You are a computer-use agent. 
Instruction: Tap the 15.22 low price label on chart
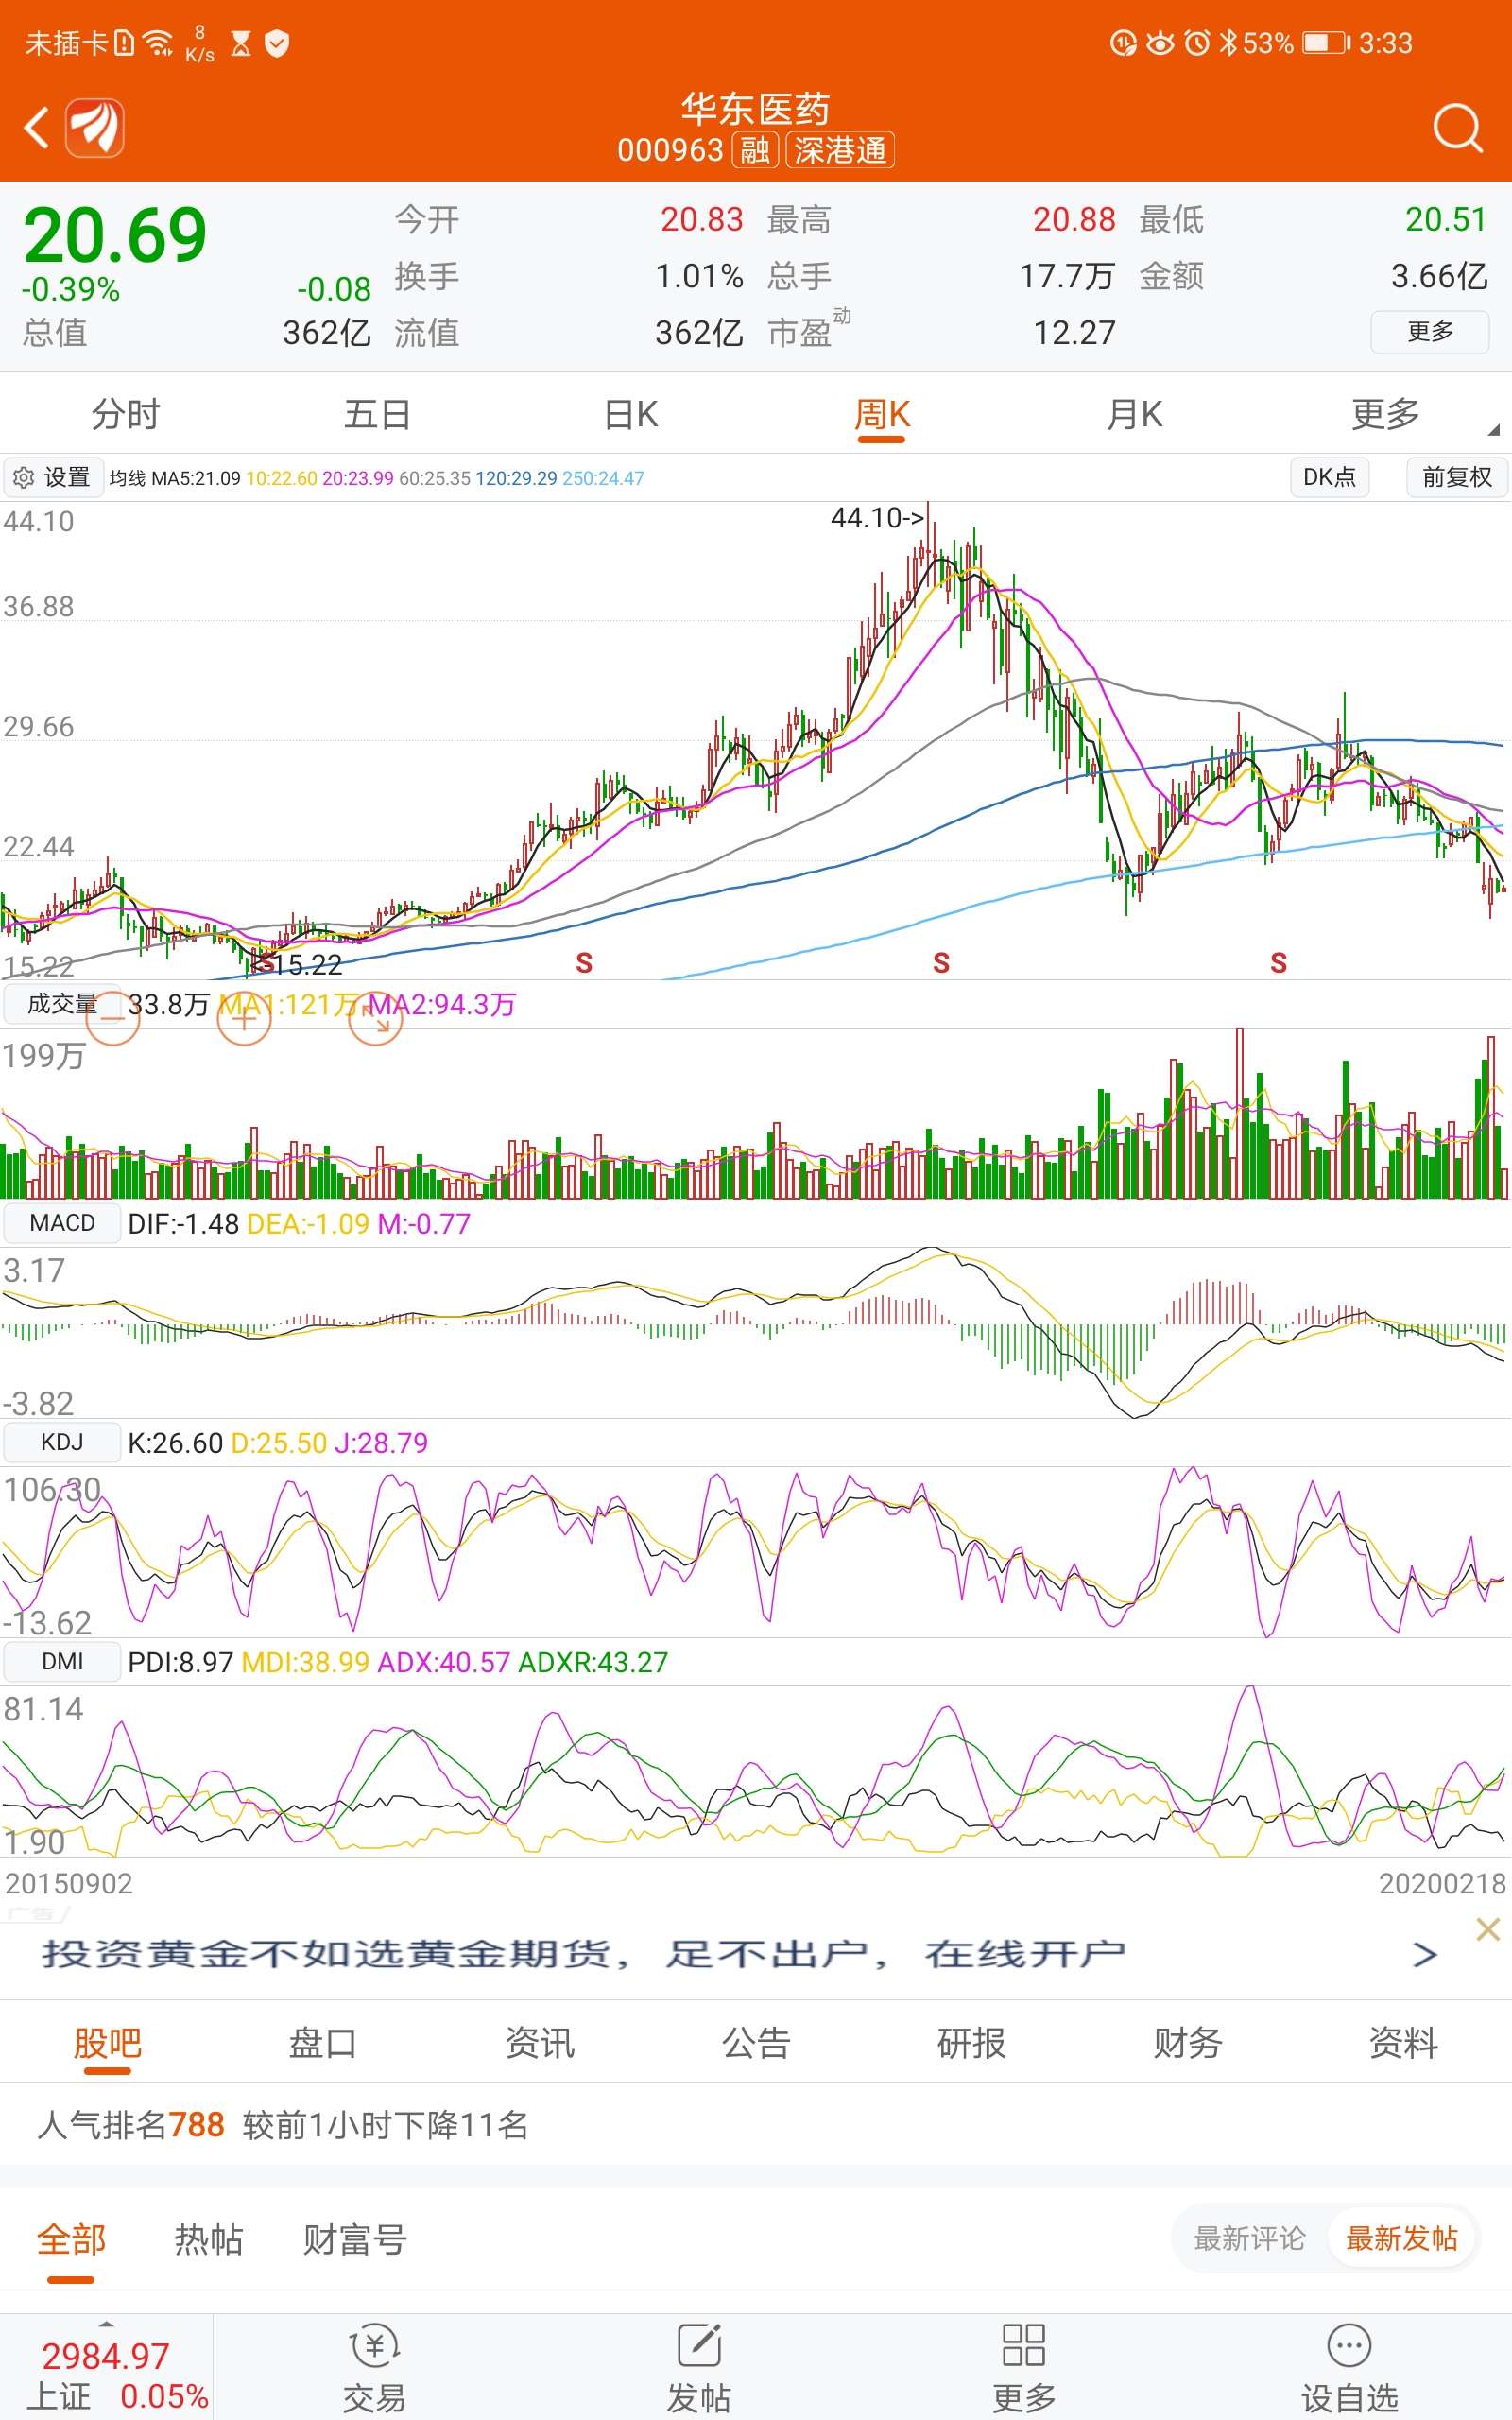(308, 965)
